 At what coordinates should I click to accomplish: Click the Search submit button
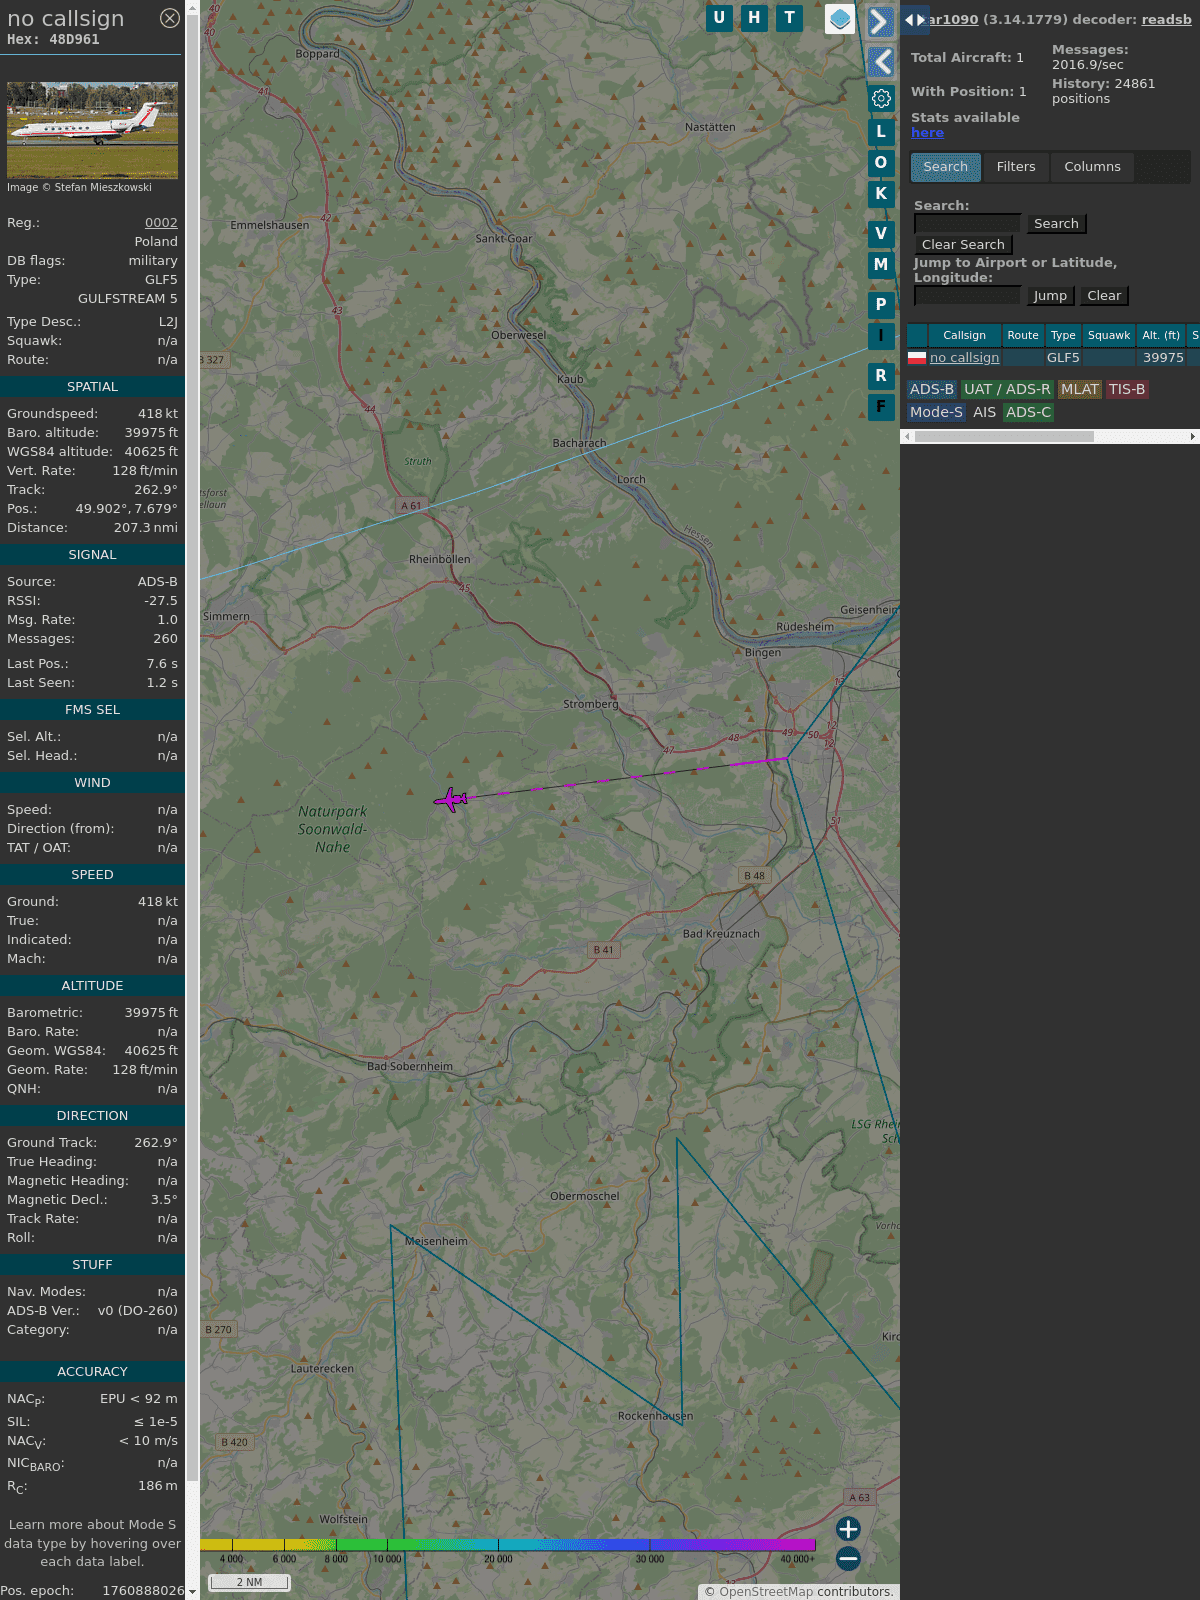(1056, 224)
